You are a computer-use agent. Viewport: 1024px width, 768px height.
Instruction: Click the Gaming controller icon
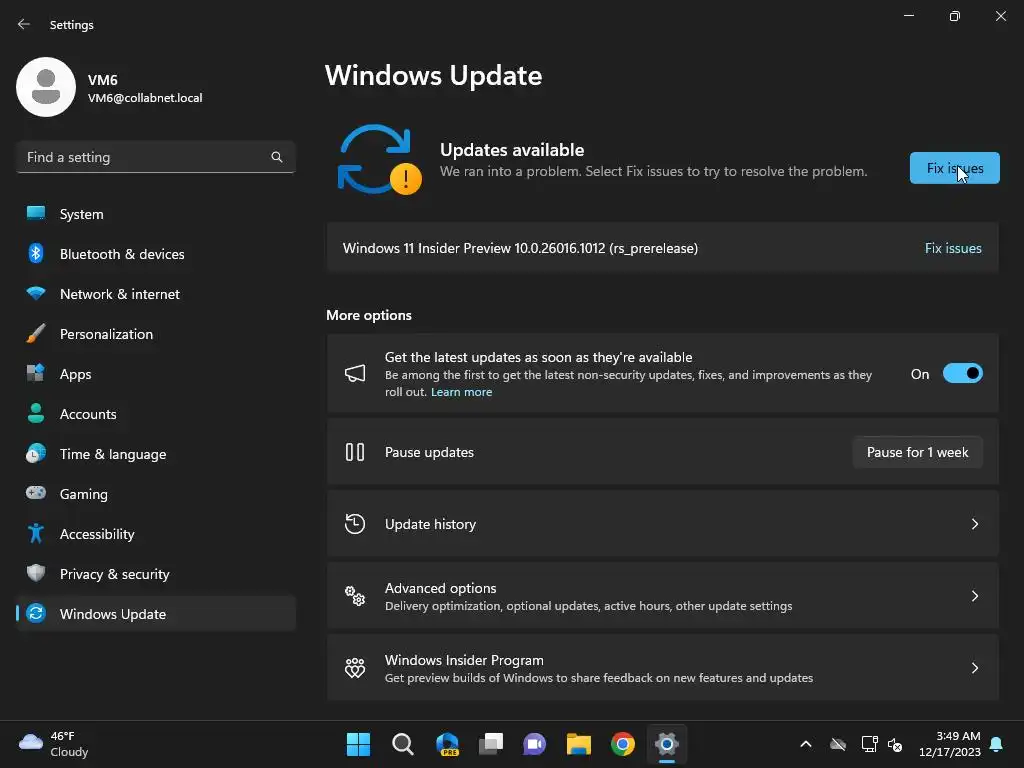tap(36, 493)
